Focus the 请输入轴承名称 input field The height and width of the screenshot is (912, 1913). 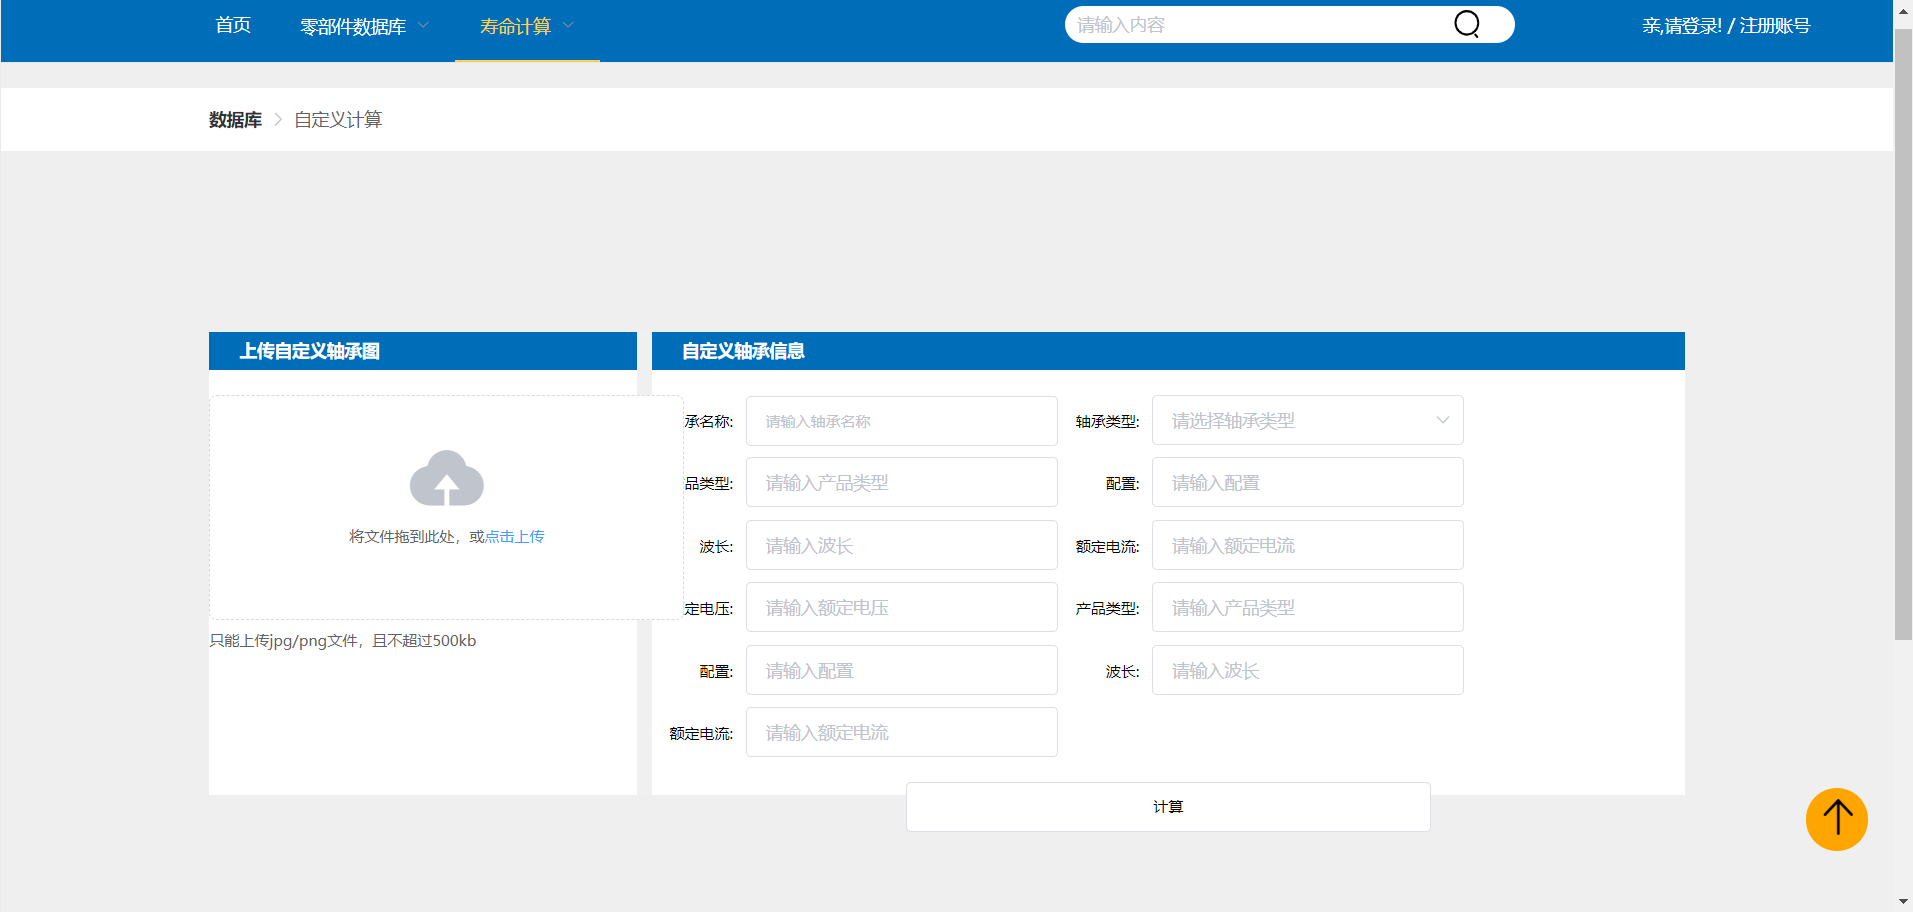tap(901, 421)
